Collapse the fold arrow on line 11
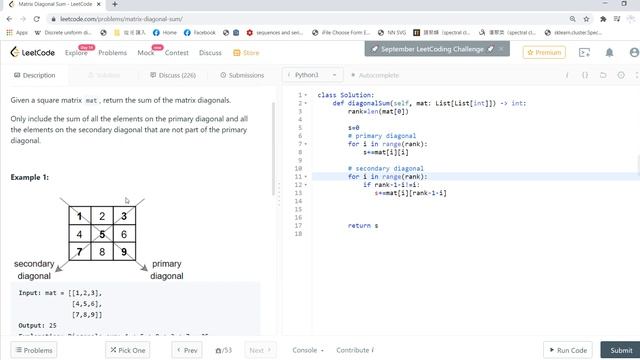Viewport: 640px width, 360px height. tap(306, 177)
